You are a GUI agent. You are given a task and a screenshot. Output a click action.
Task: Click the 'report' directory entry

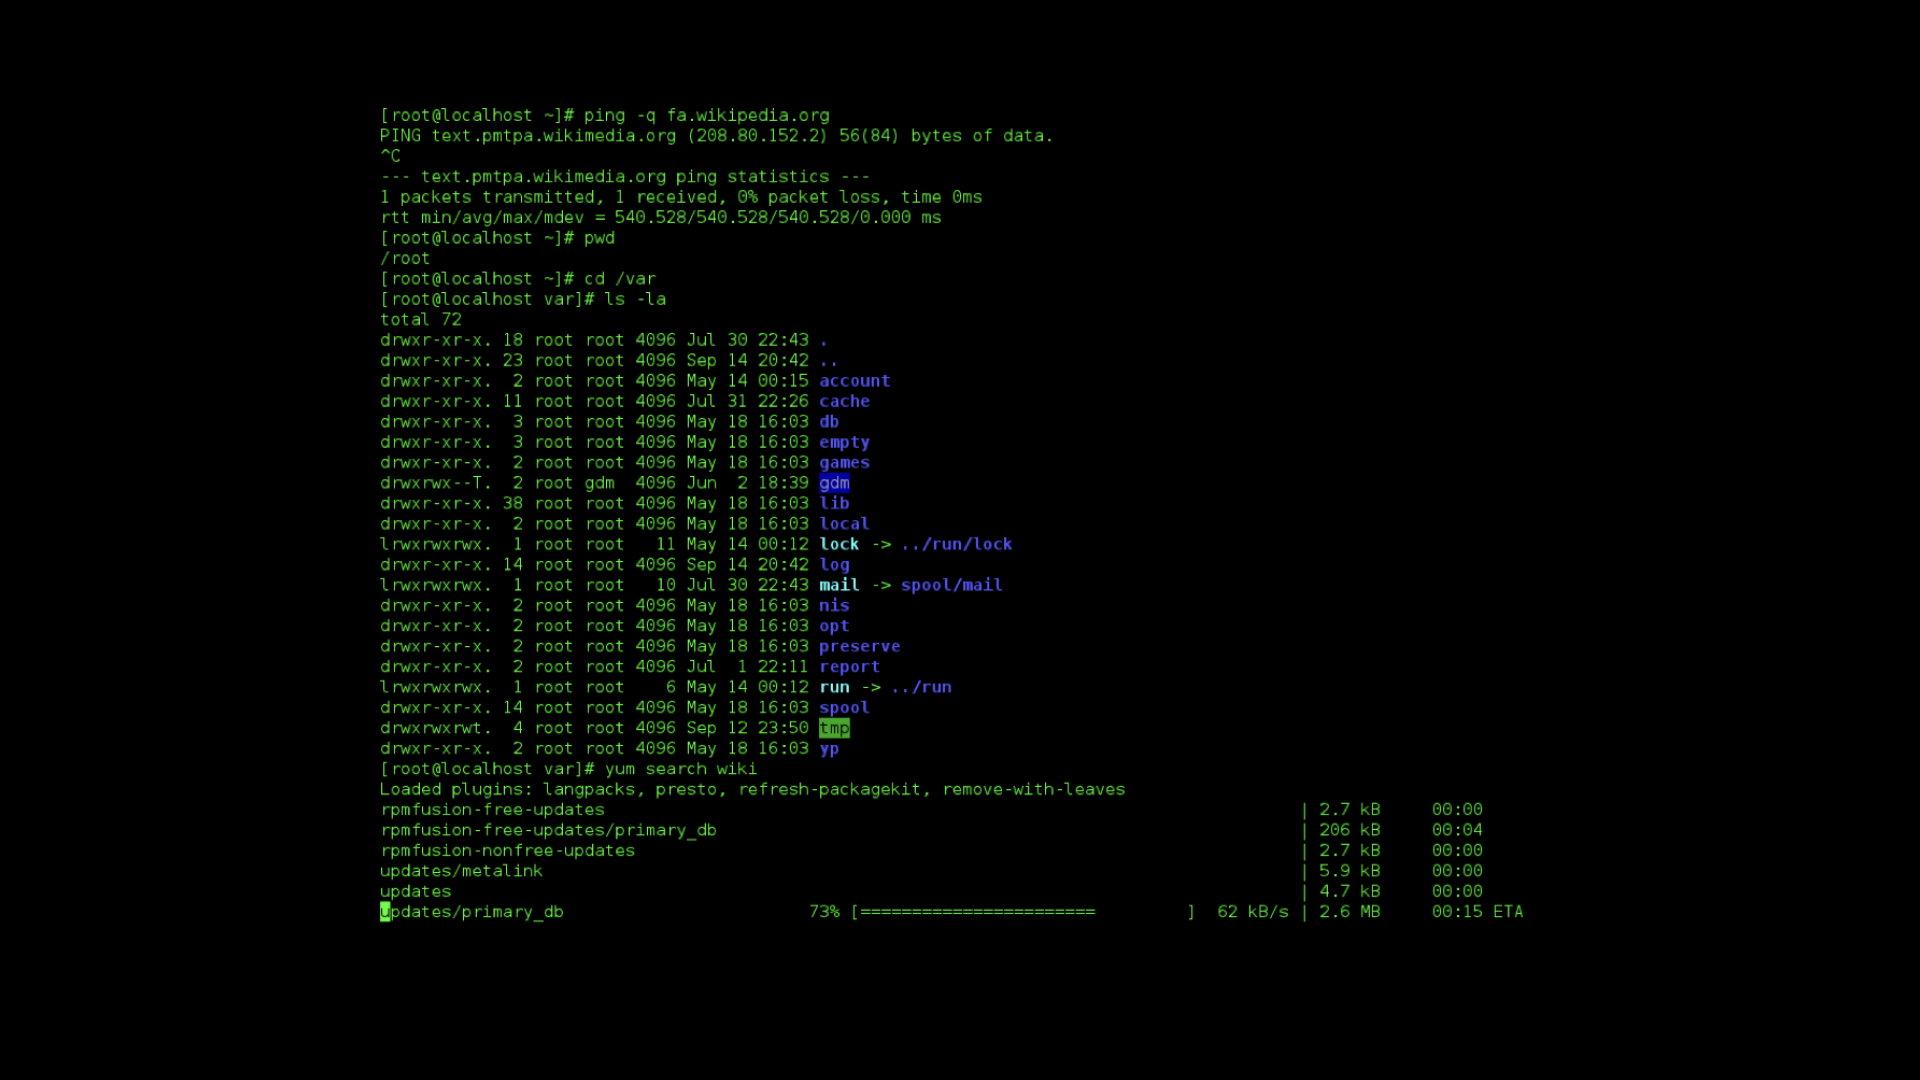[x=849, y=666]
